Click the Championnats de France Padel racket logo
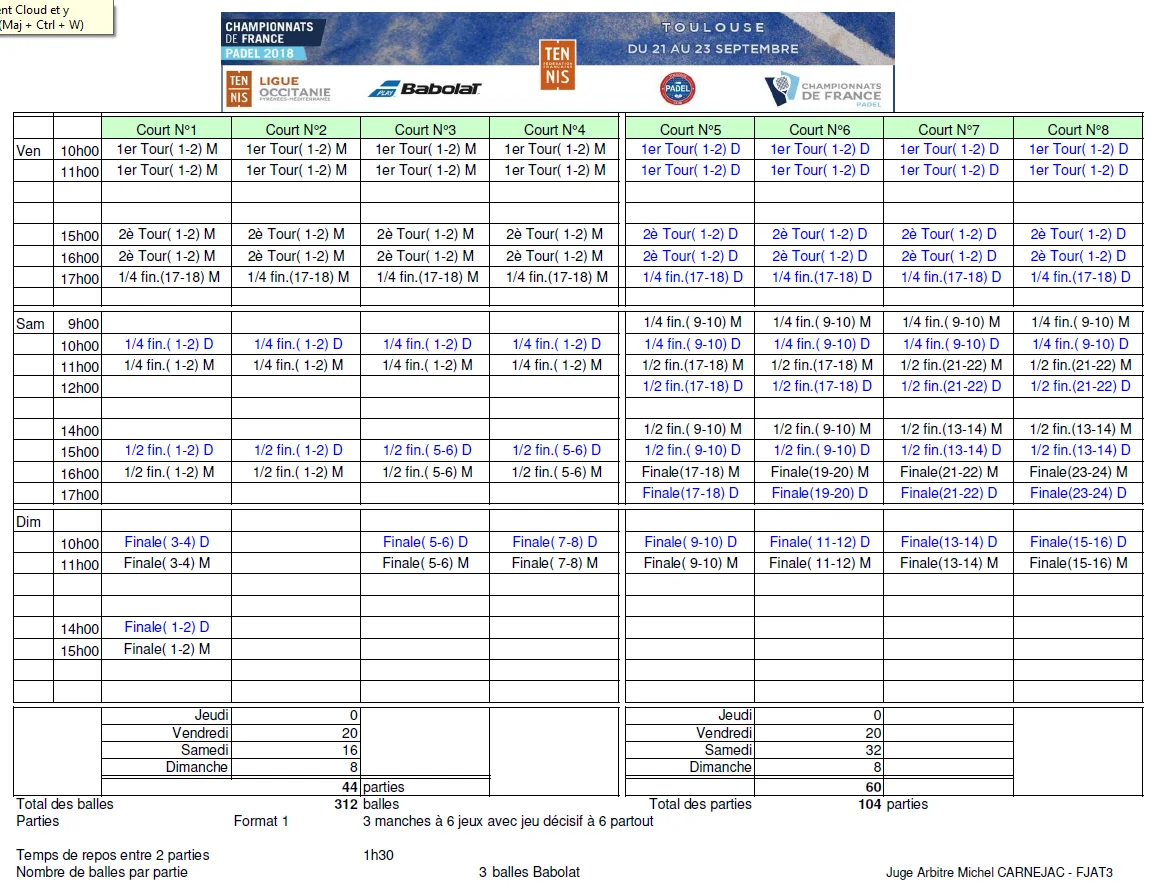 pyautogui.click(x=823, y=89)
